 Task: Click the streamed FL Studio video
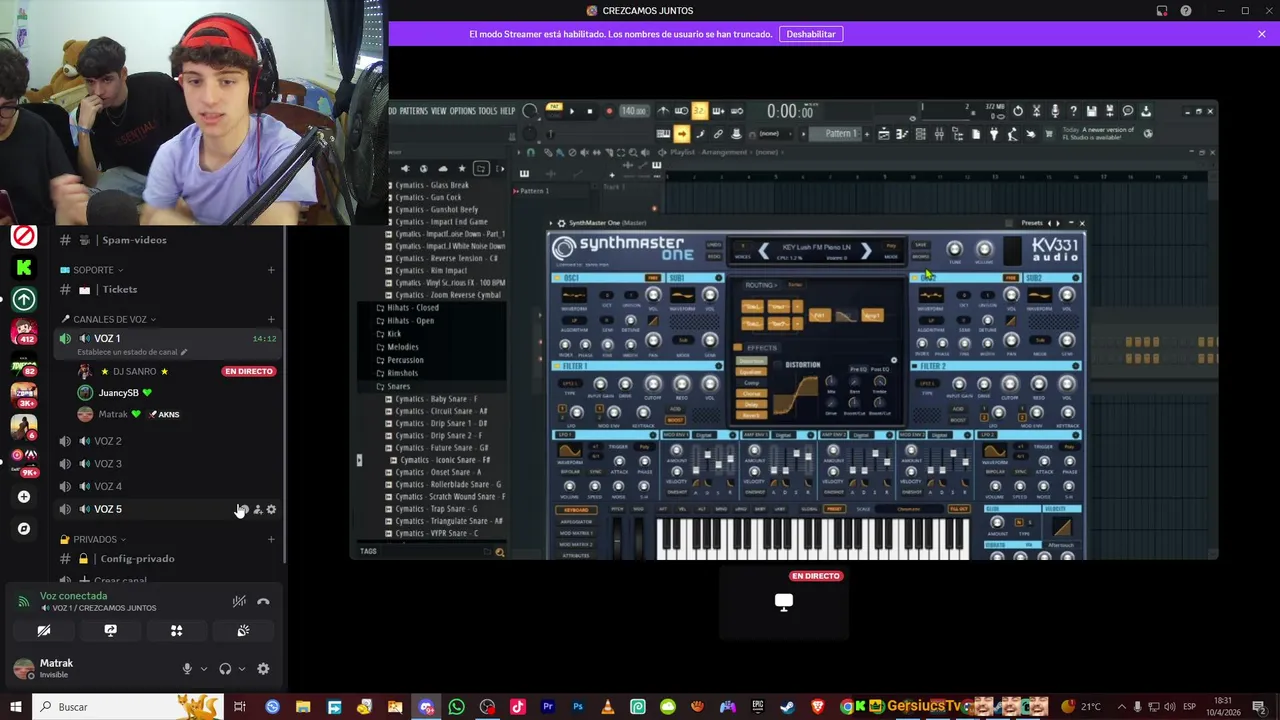[785, 329]
